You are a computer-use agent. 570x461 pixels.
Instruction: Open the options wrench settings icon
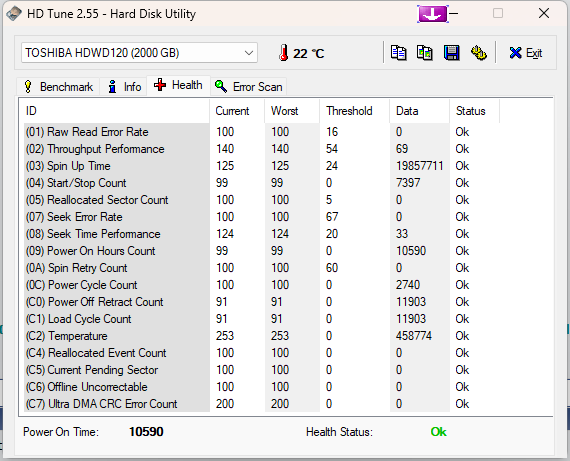[x=478, y=53]
